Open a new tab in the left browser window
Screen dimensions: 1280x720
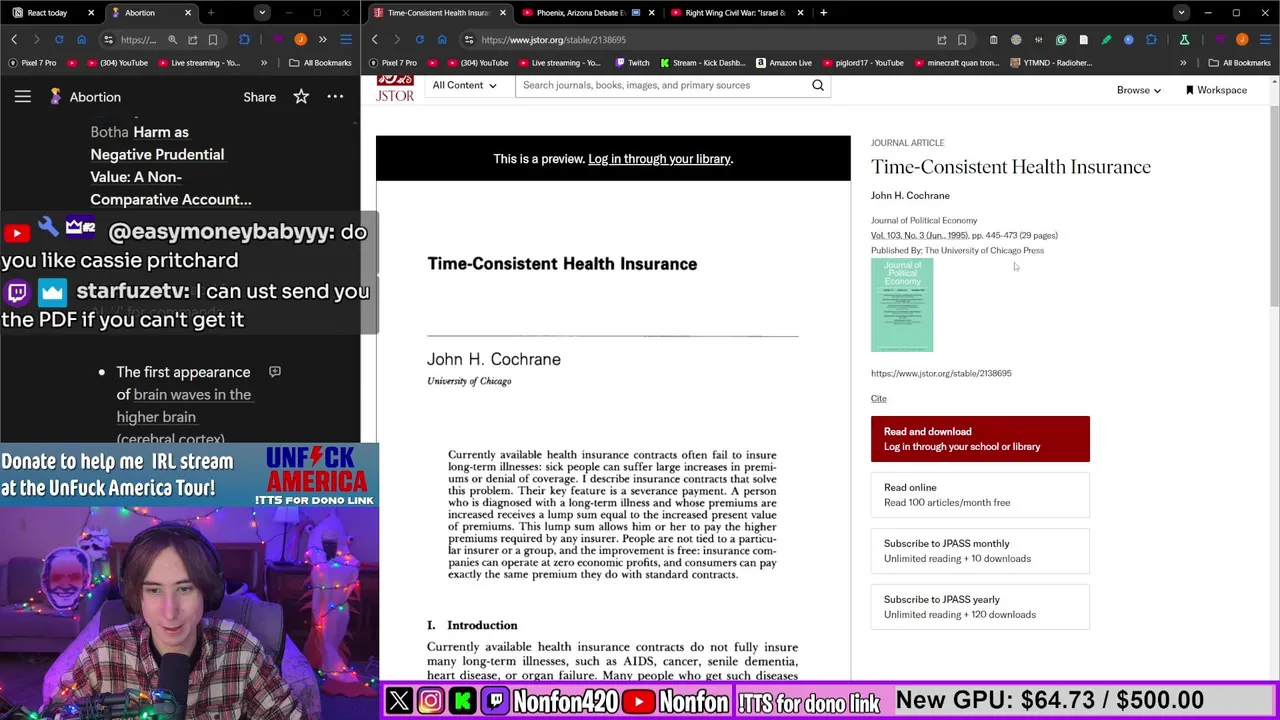[x=211, y=13]
